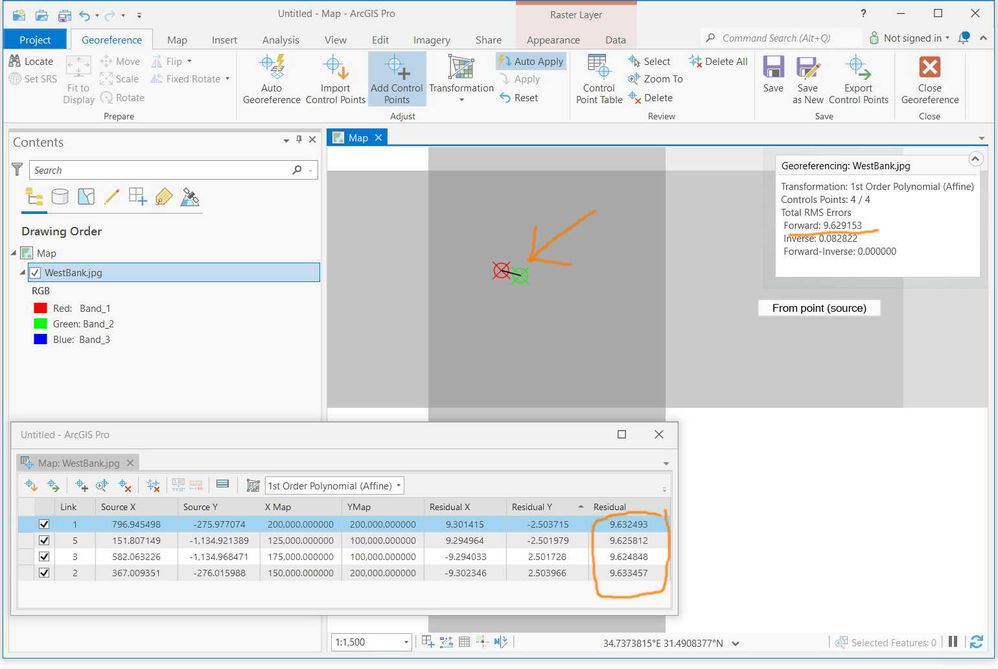Open the Control Point Table
Viewport: 998px width, 669px height.
pyautogui.click(x=598, y=79)
